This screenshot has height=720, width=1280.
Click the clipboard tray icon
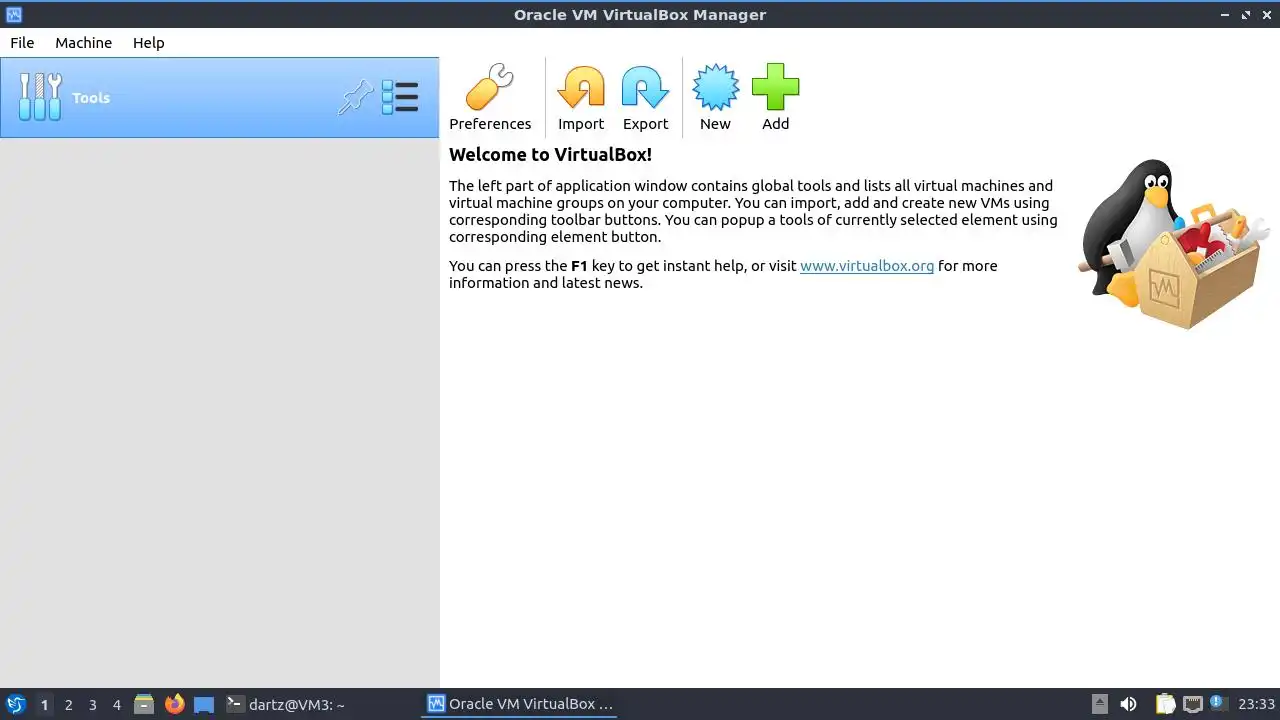tap(1165, 704)
